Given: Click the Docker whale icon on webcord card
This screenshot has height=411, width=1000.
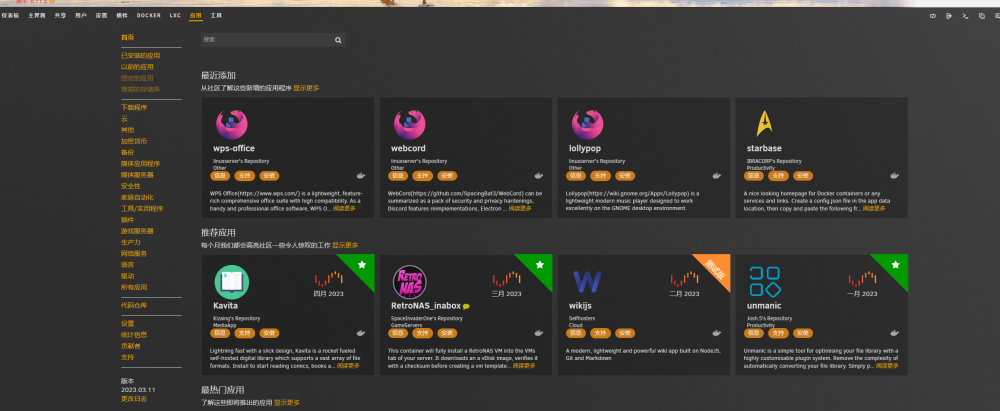Looking at the screenshot, I should (x=538, y=176).
